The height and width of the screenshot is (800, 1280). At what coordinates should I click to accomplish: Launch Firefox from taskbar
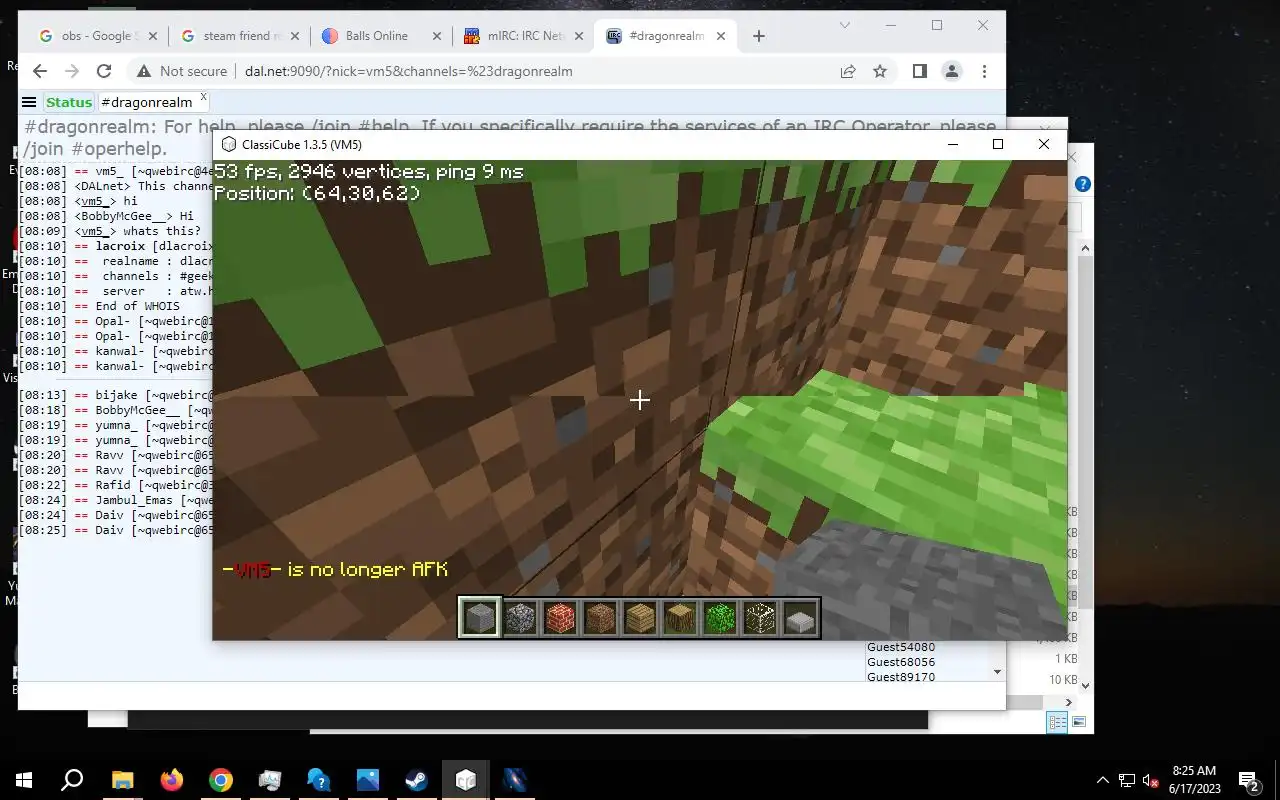click(x=172, y=780)
